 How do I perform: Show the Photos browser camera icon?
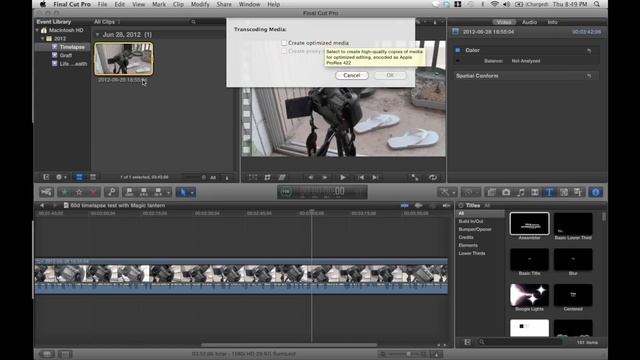coord(506,192)
